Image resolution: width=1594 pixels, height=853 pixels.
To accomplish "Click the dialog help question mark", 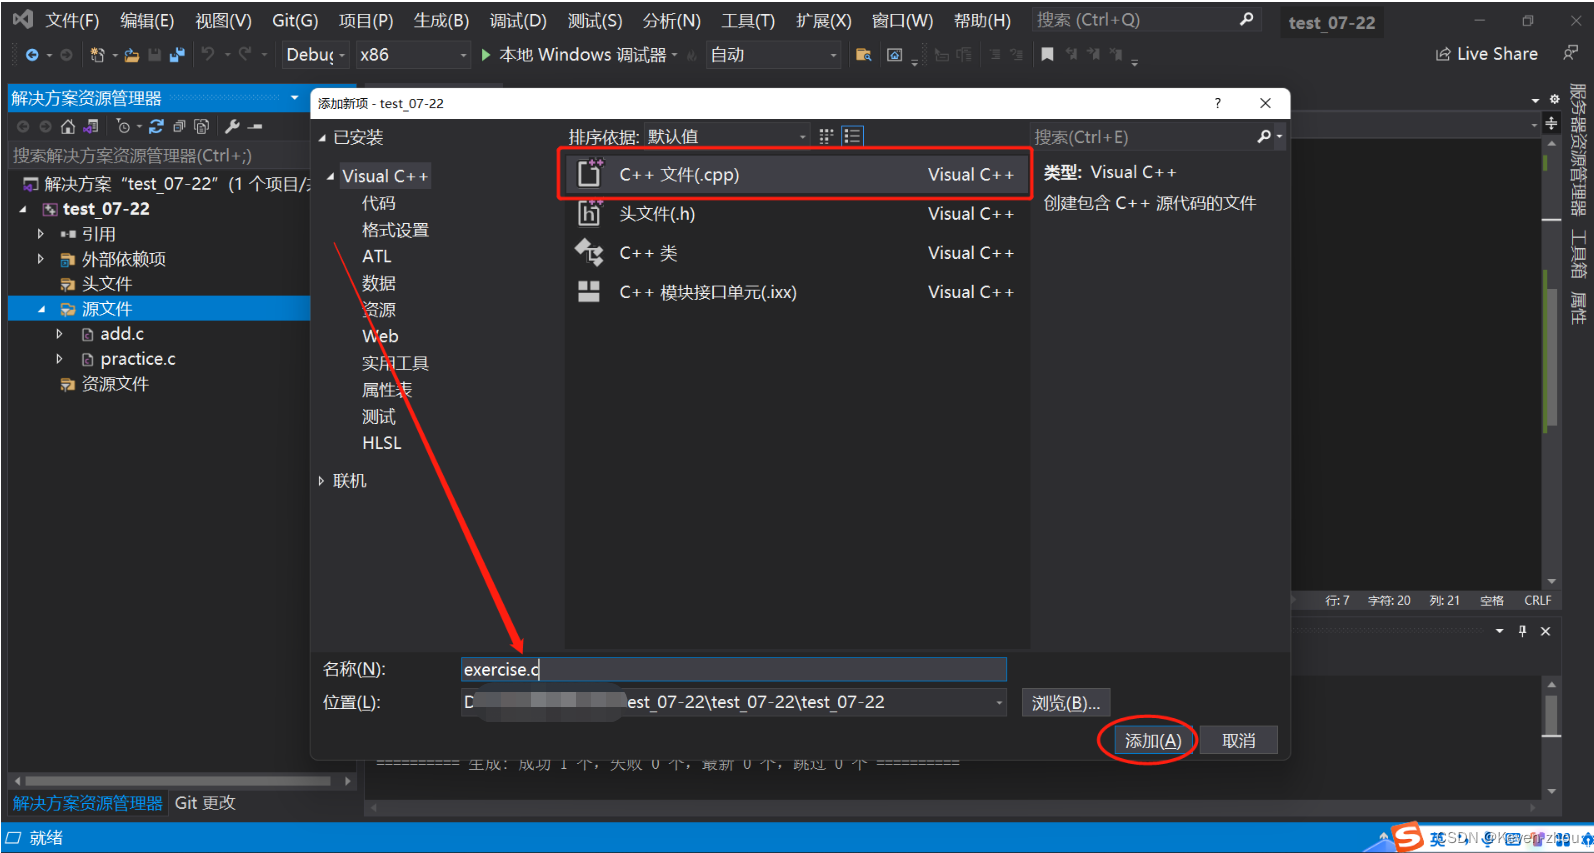I will 1217,103.
